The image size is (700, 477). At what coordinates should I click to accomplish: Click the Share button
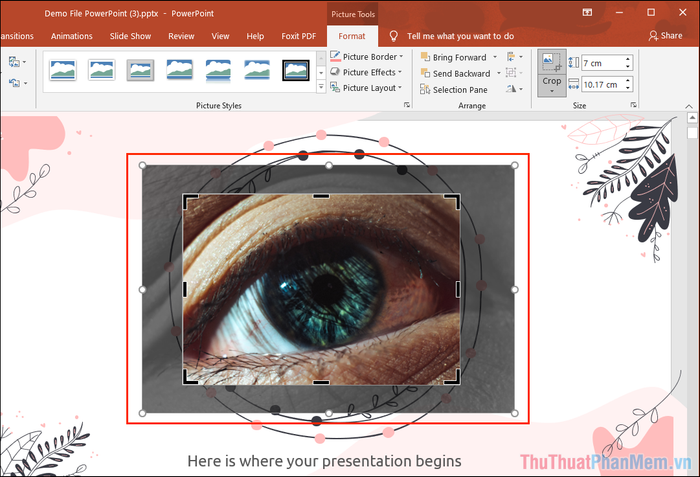coord(665,36)
